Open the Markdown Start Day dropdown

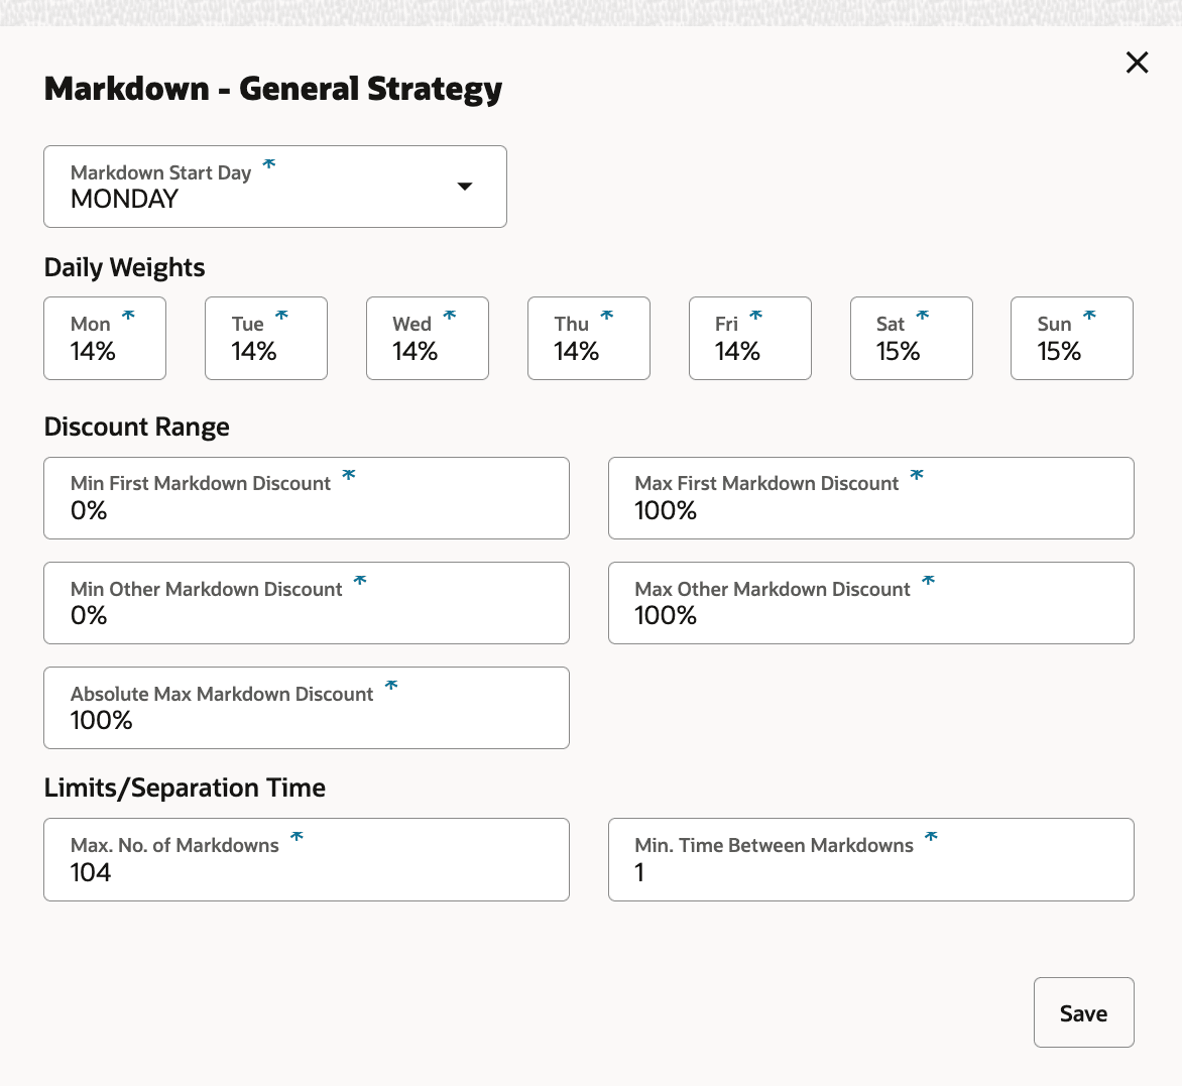(x=464, y=186)
